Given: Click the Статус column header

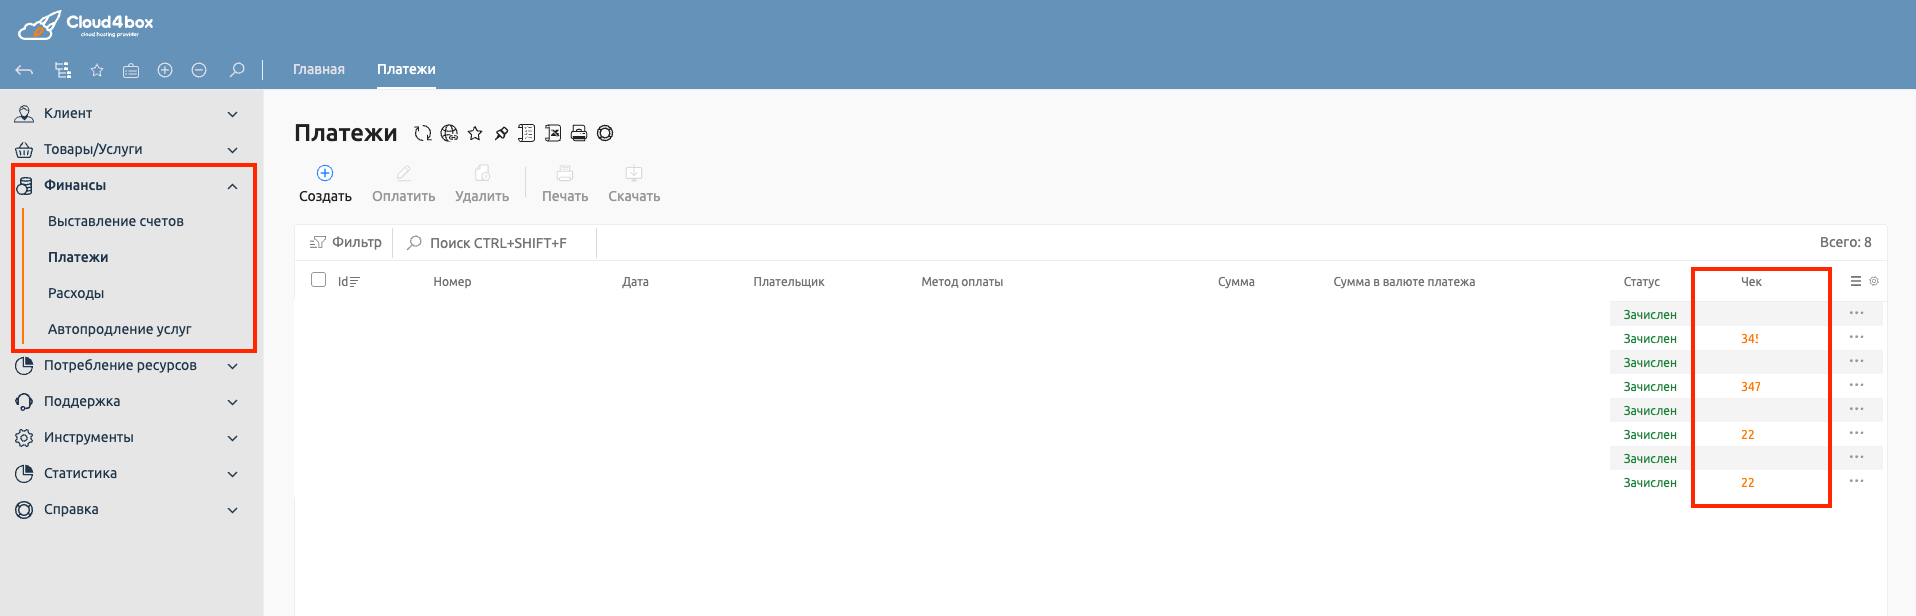Looking at the screenshot, I should tap(1641, 282).
